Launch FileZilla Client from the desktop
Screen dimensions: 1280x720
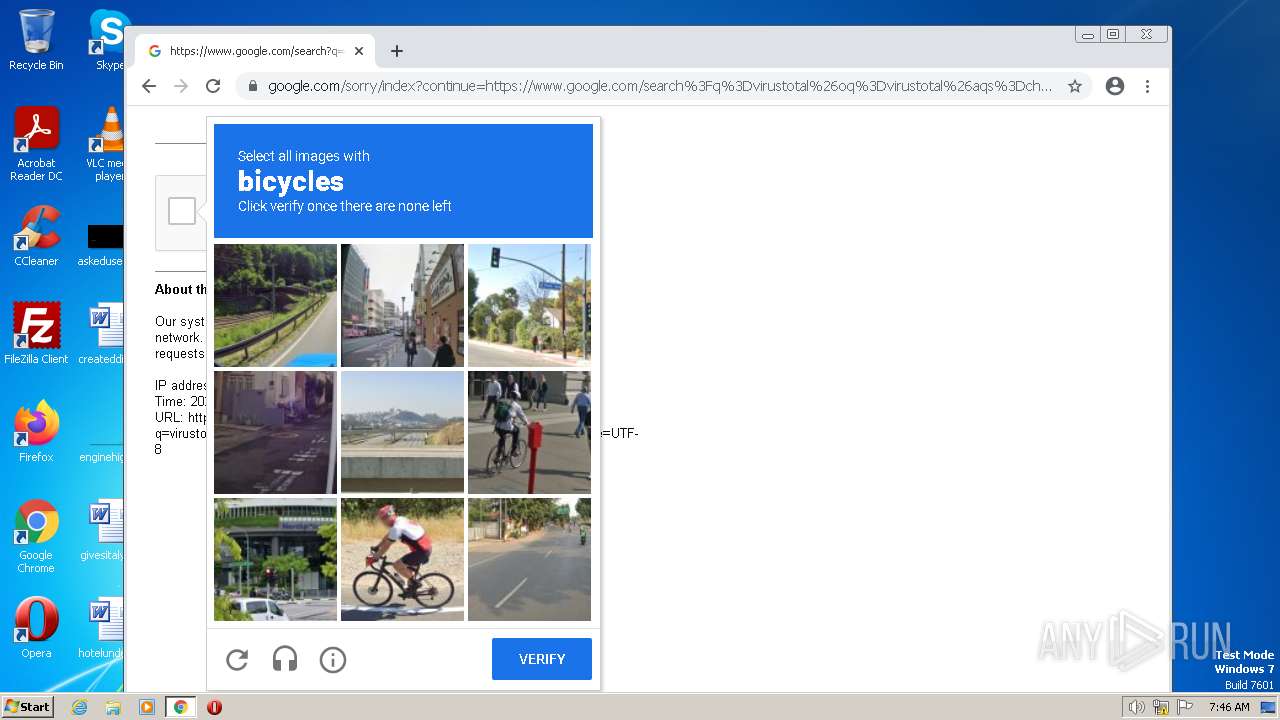pyautogui.click(x=36, y=333)
